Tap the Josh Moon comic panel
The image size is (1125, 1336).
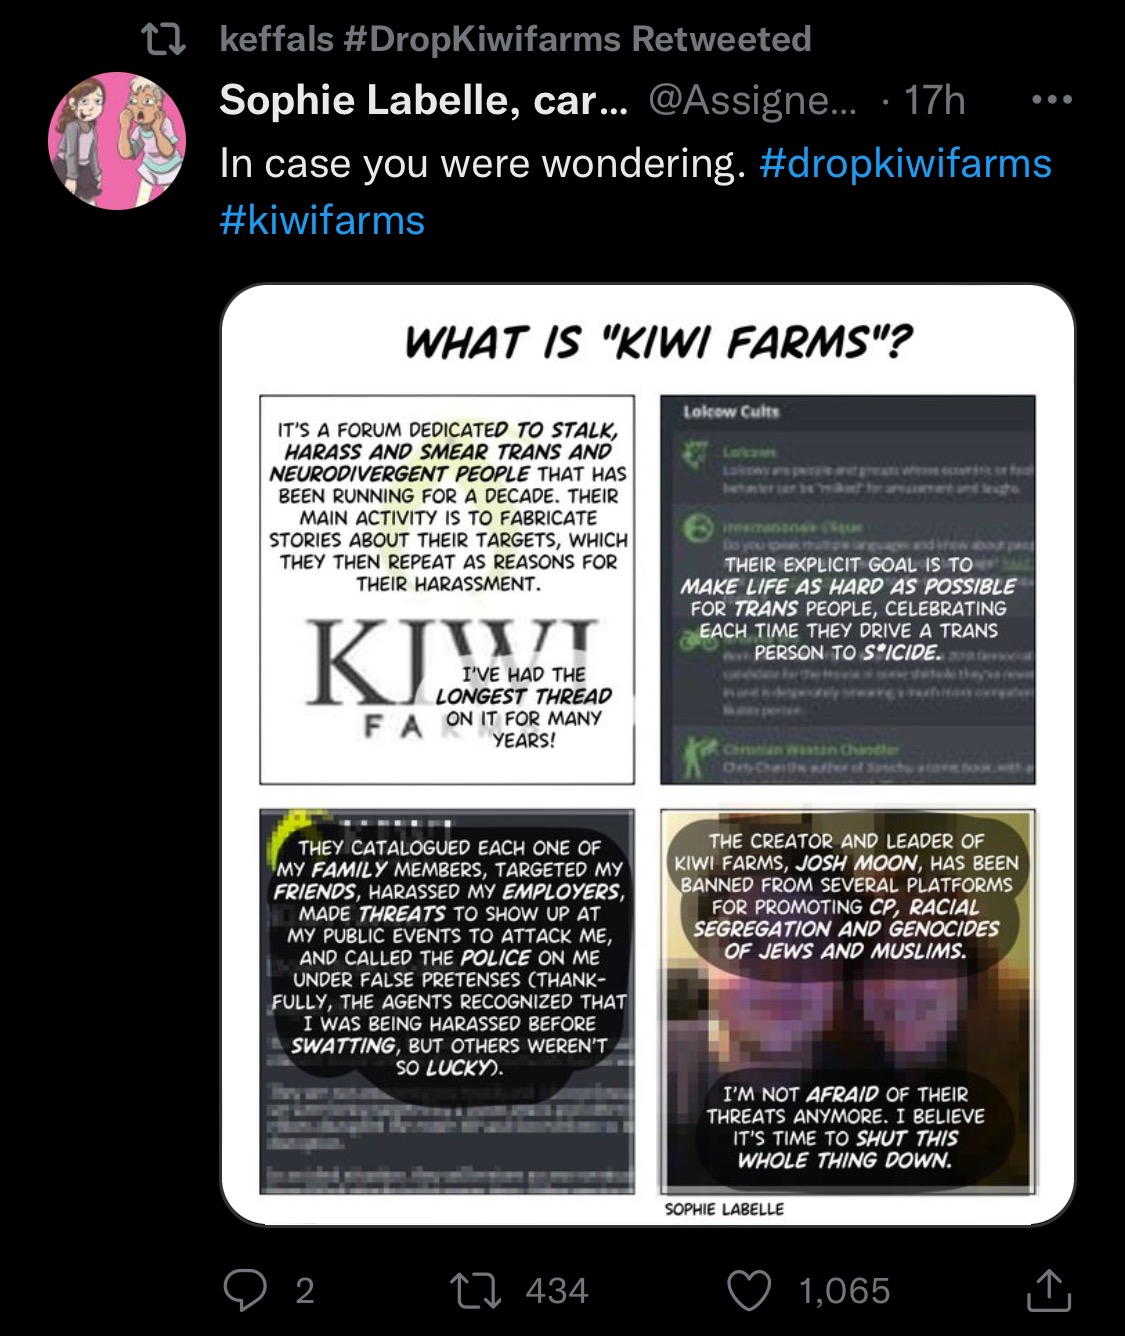tap(846, 1001)
